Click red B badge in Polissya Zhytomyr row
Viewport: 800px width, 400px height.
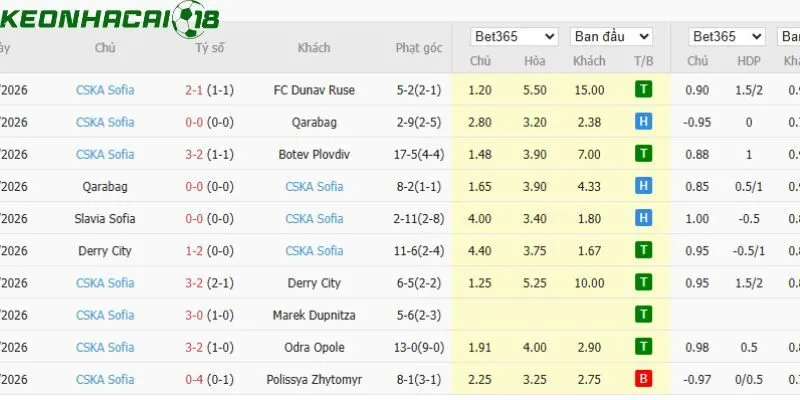pyautogui.click(x=643, y=379)
